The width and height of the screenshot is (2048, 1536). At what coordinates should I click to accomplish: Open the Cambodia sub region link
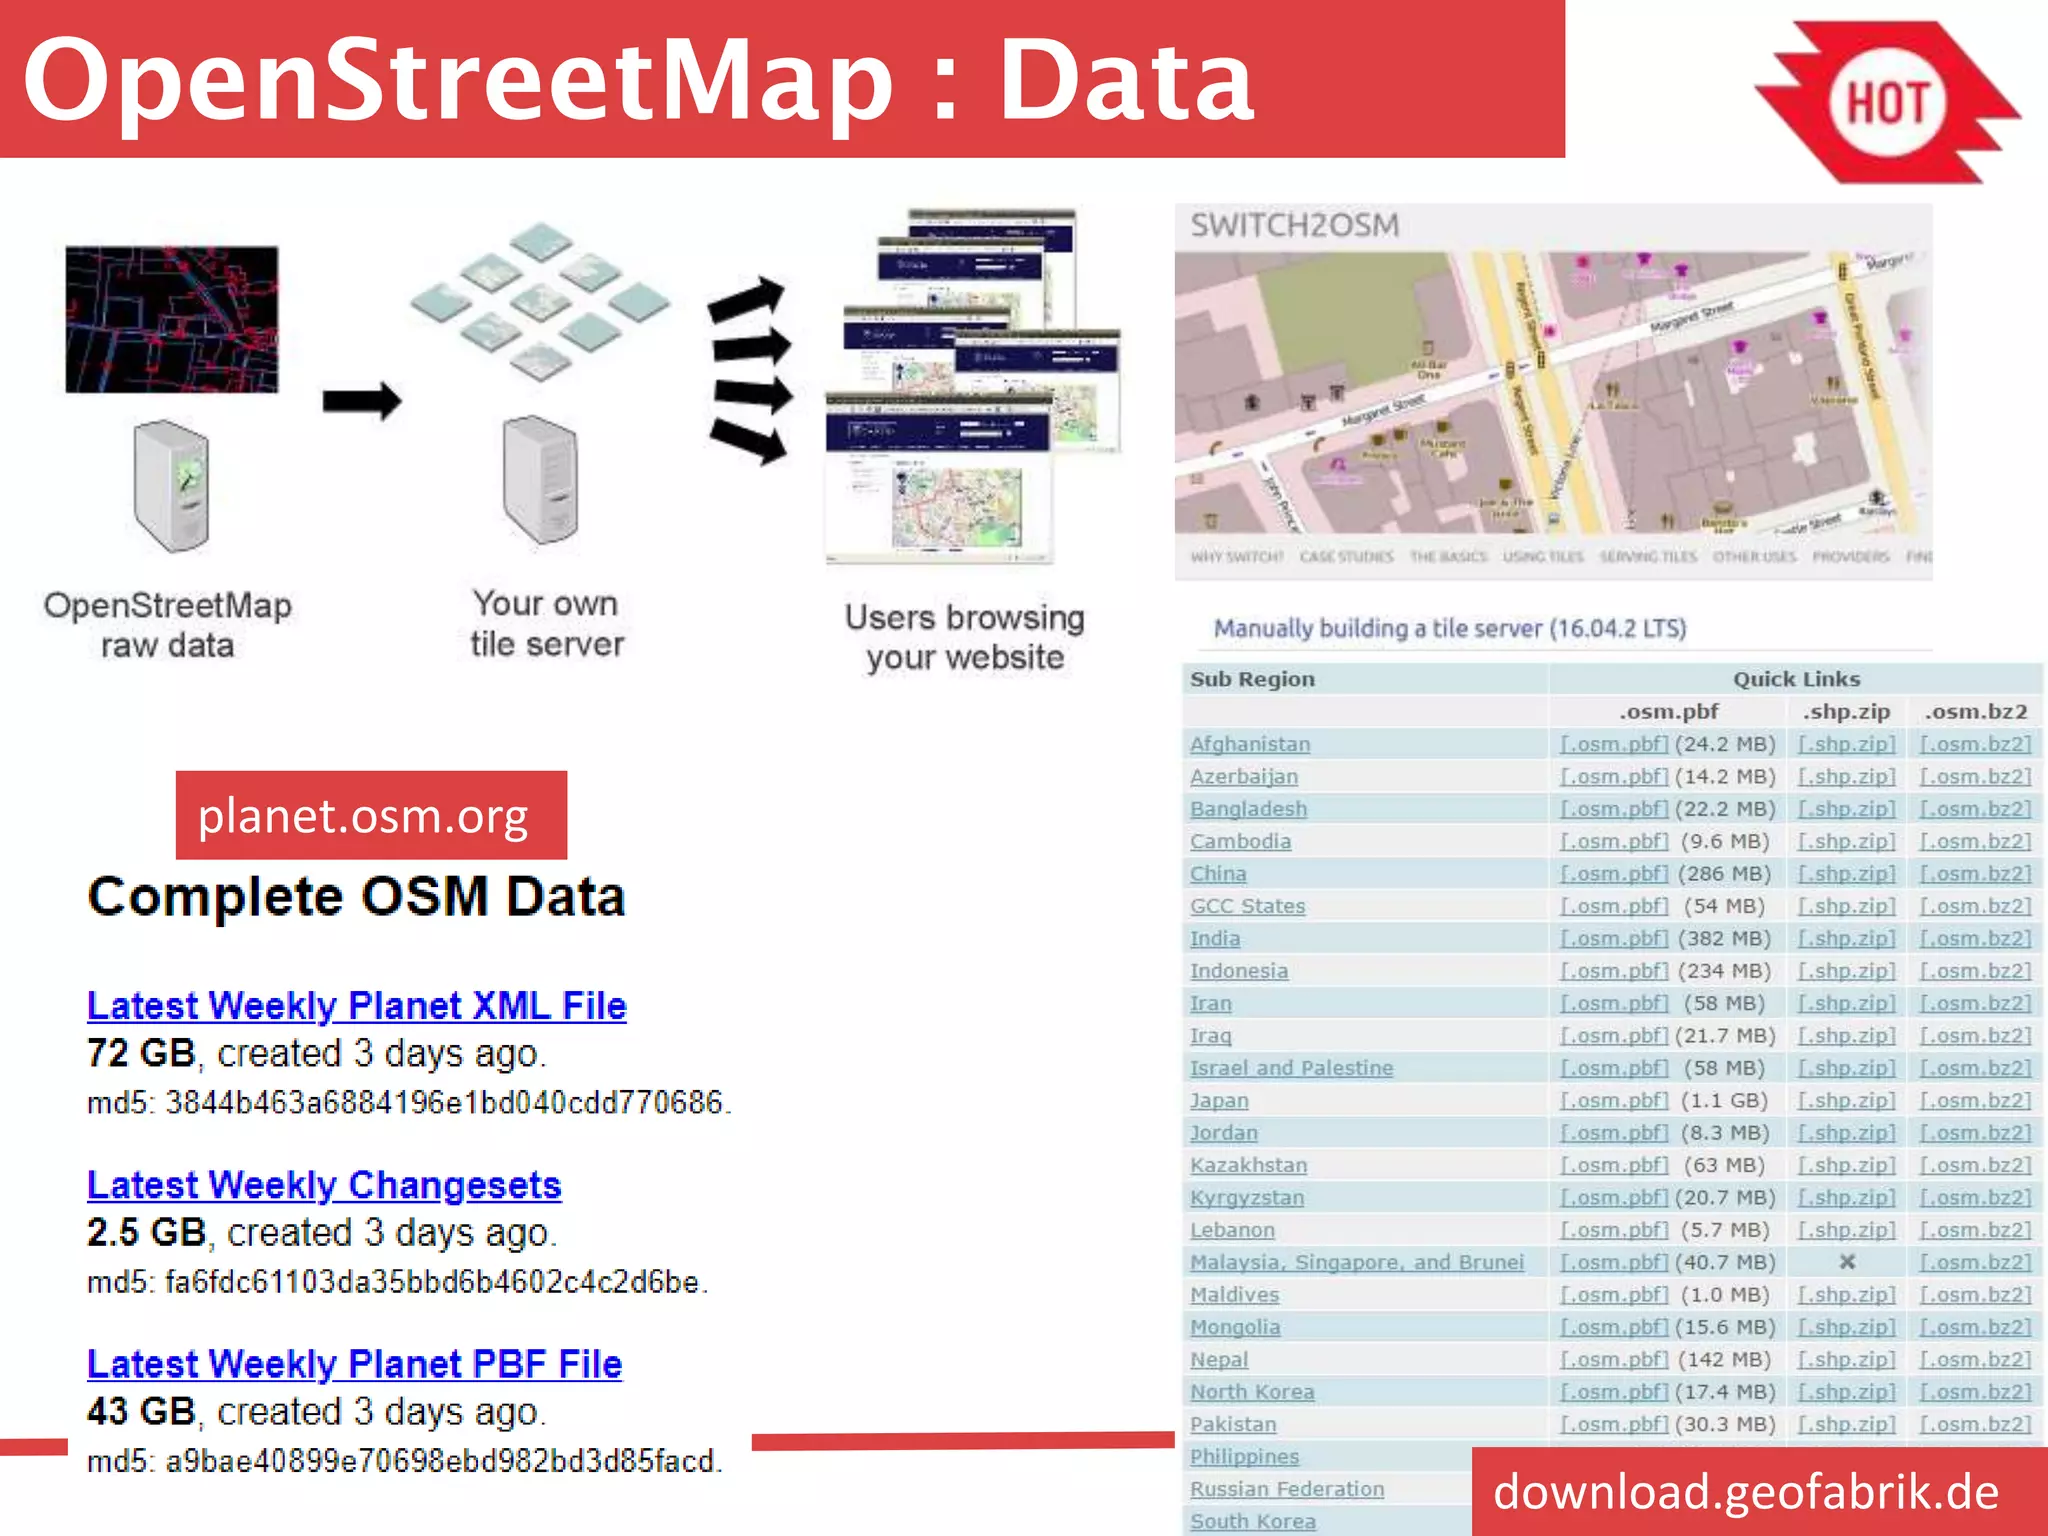pos(1240,841)
